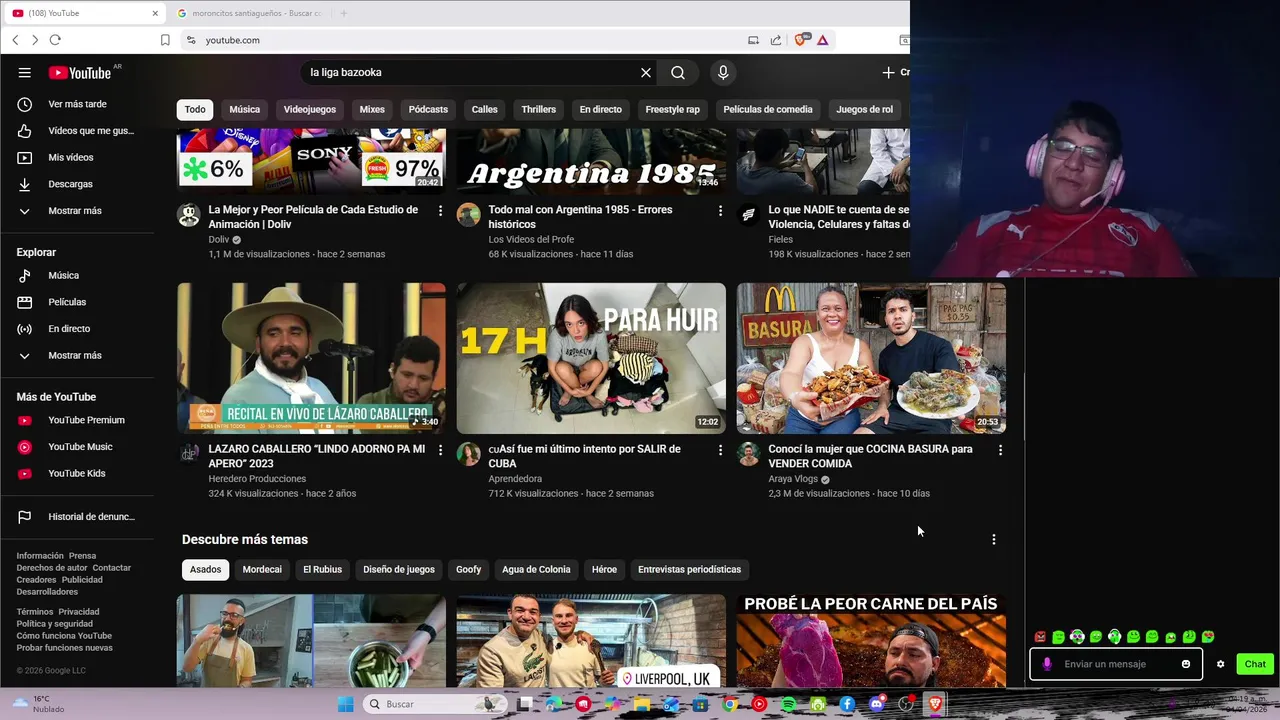Open Google Chrome from the taskbar
1280x720 pixels.
point(730,704)
